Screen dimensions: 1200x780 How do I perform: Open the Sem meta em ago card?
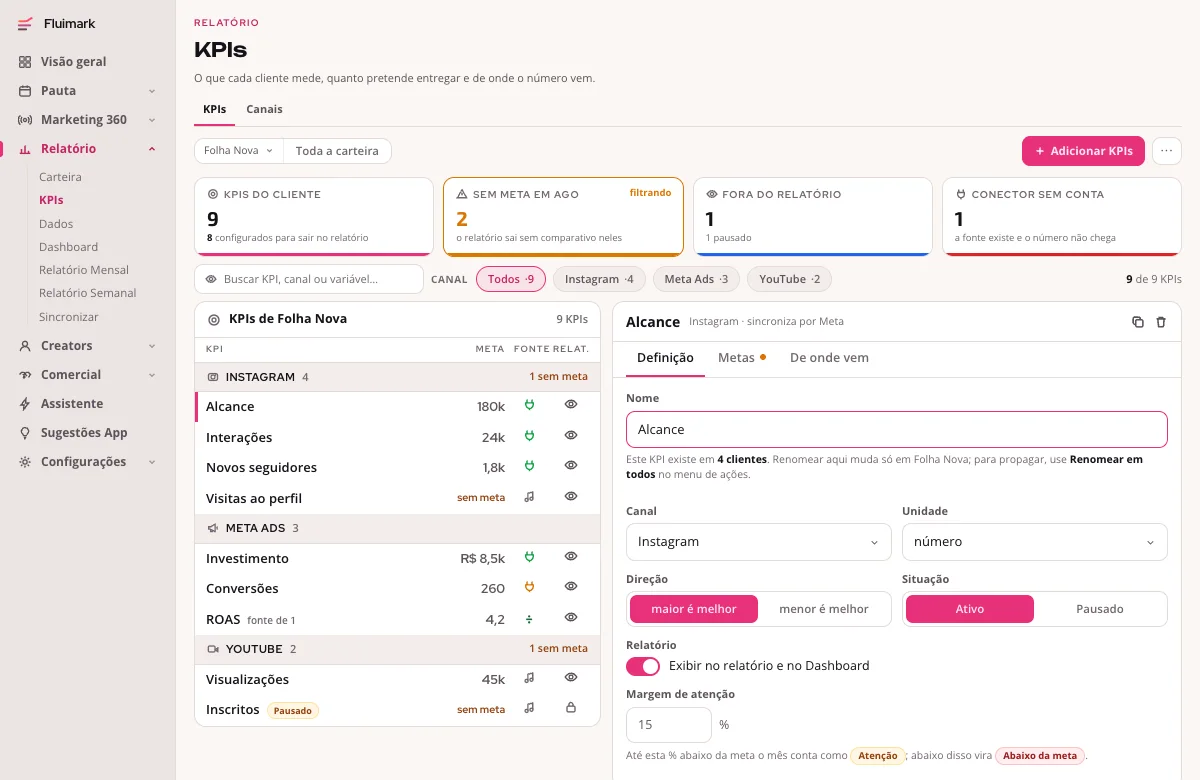click(x=563, y=217)
